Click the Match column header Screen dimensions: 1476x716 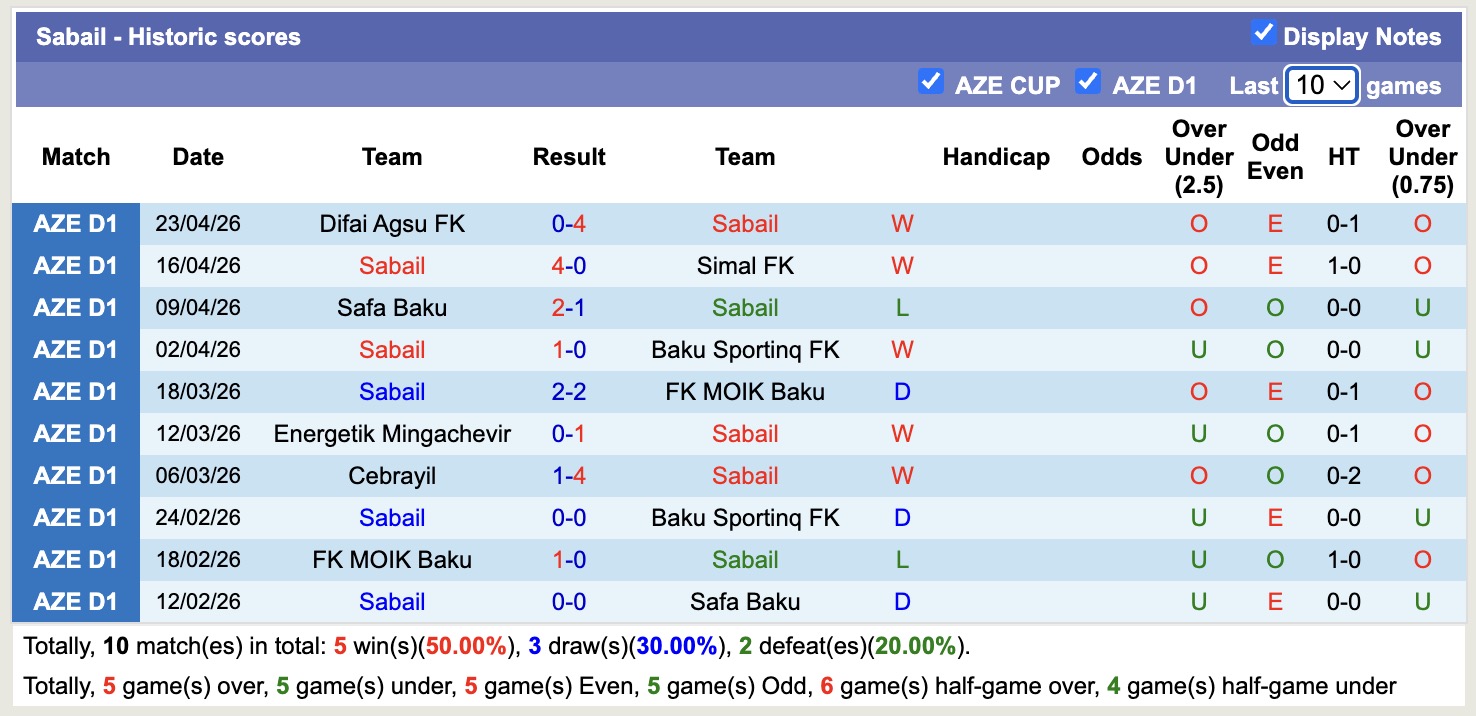point(75,157)
